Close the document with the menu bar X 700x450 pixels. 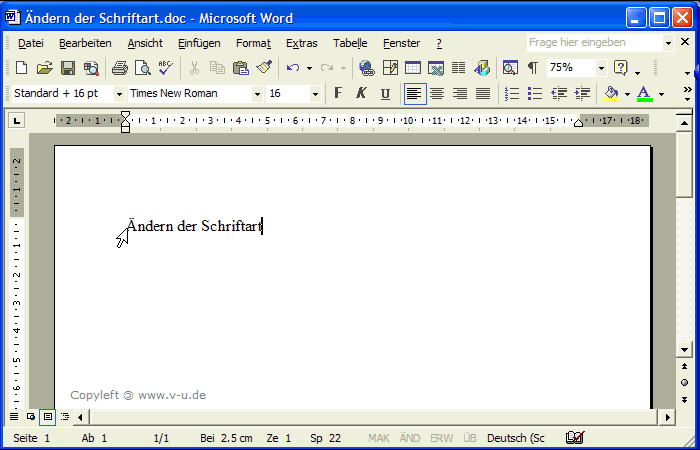pos(685,42)
